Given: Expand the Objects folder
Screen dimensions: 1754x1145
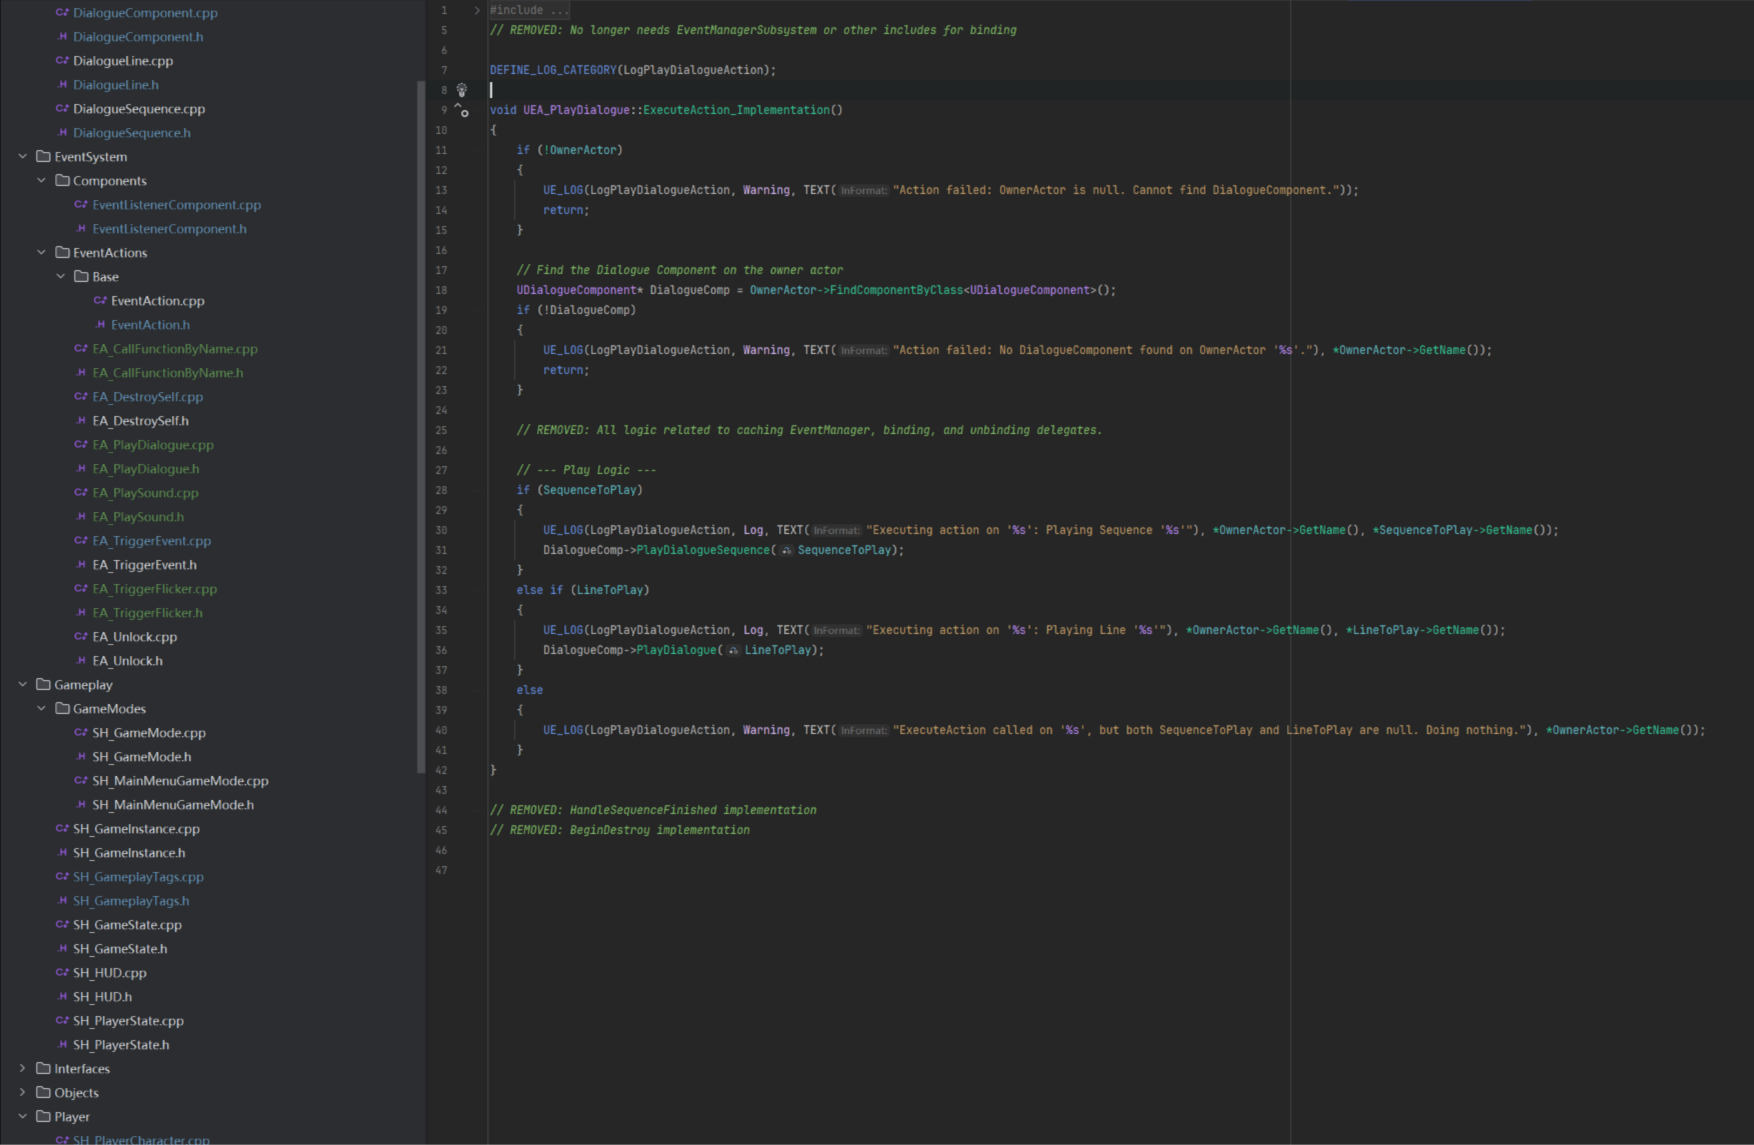Looking at the screenshot, I should (22, 1093).
